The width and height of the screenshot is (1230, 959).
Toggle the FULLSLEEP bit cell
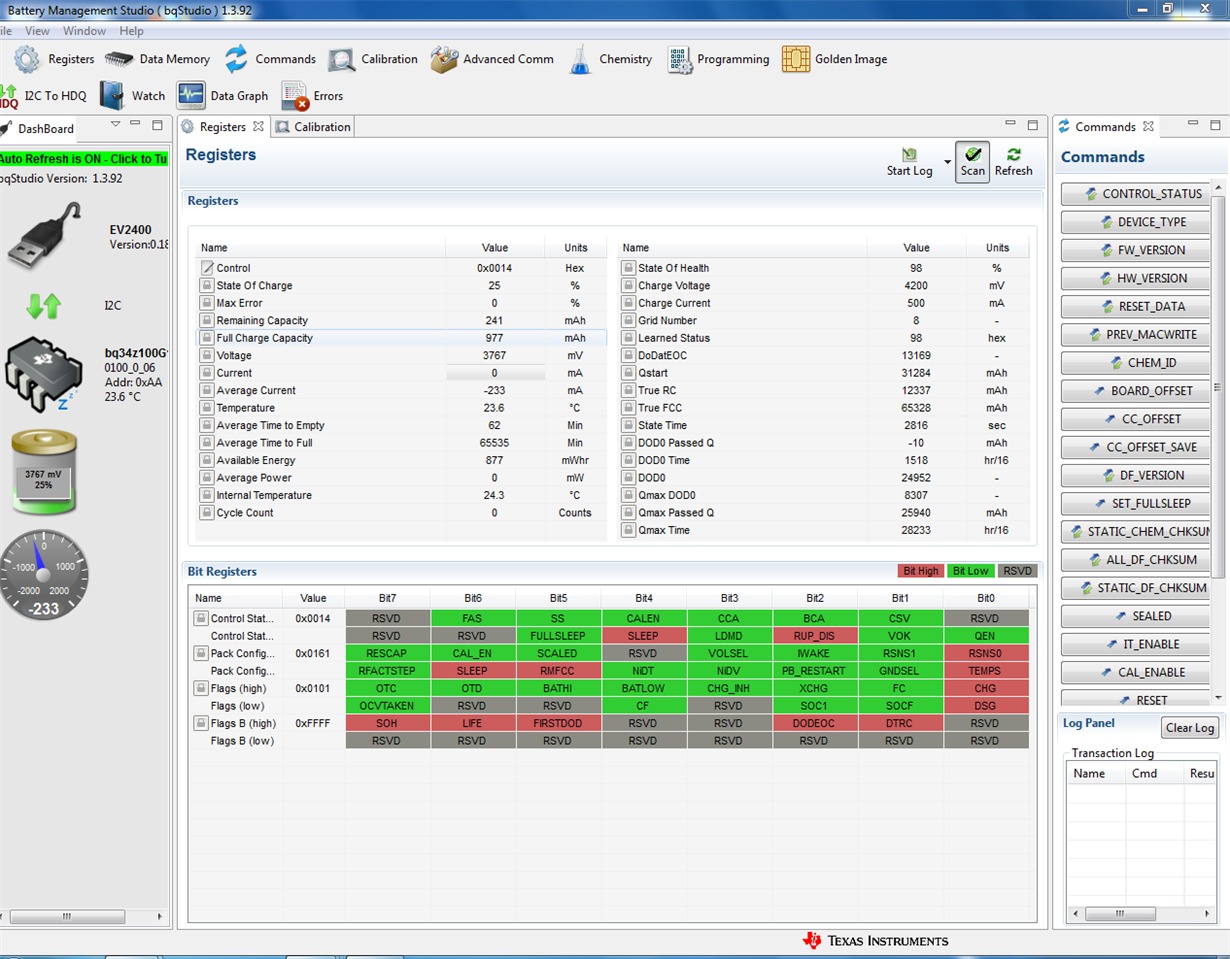[559, 636]
